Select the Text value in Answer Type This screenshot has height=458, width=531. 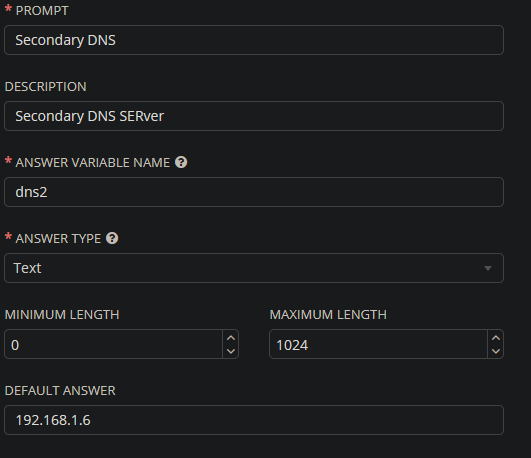[x=27, y=268]
